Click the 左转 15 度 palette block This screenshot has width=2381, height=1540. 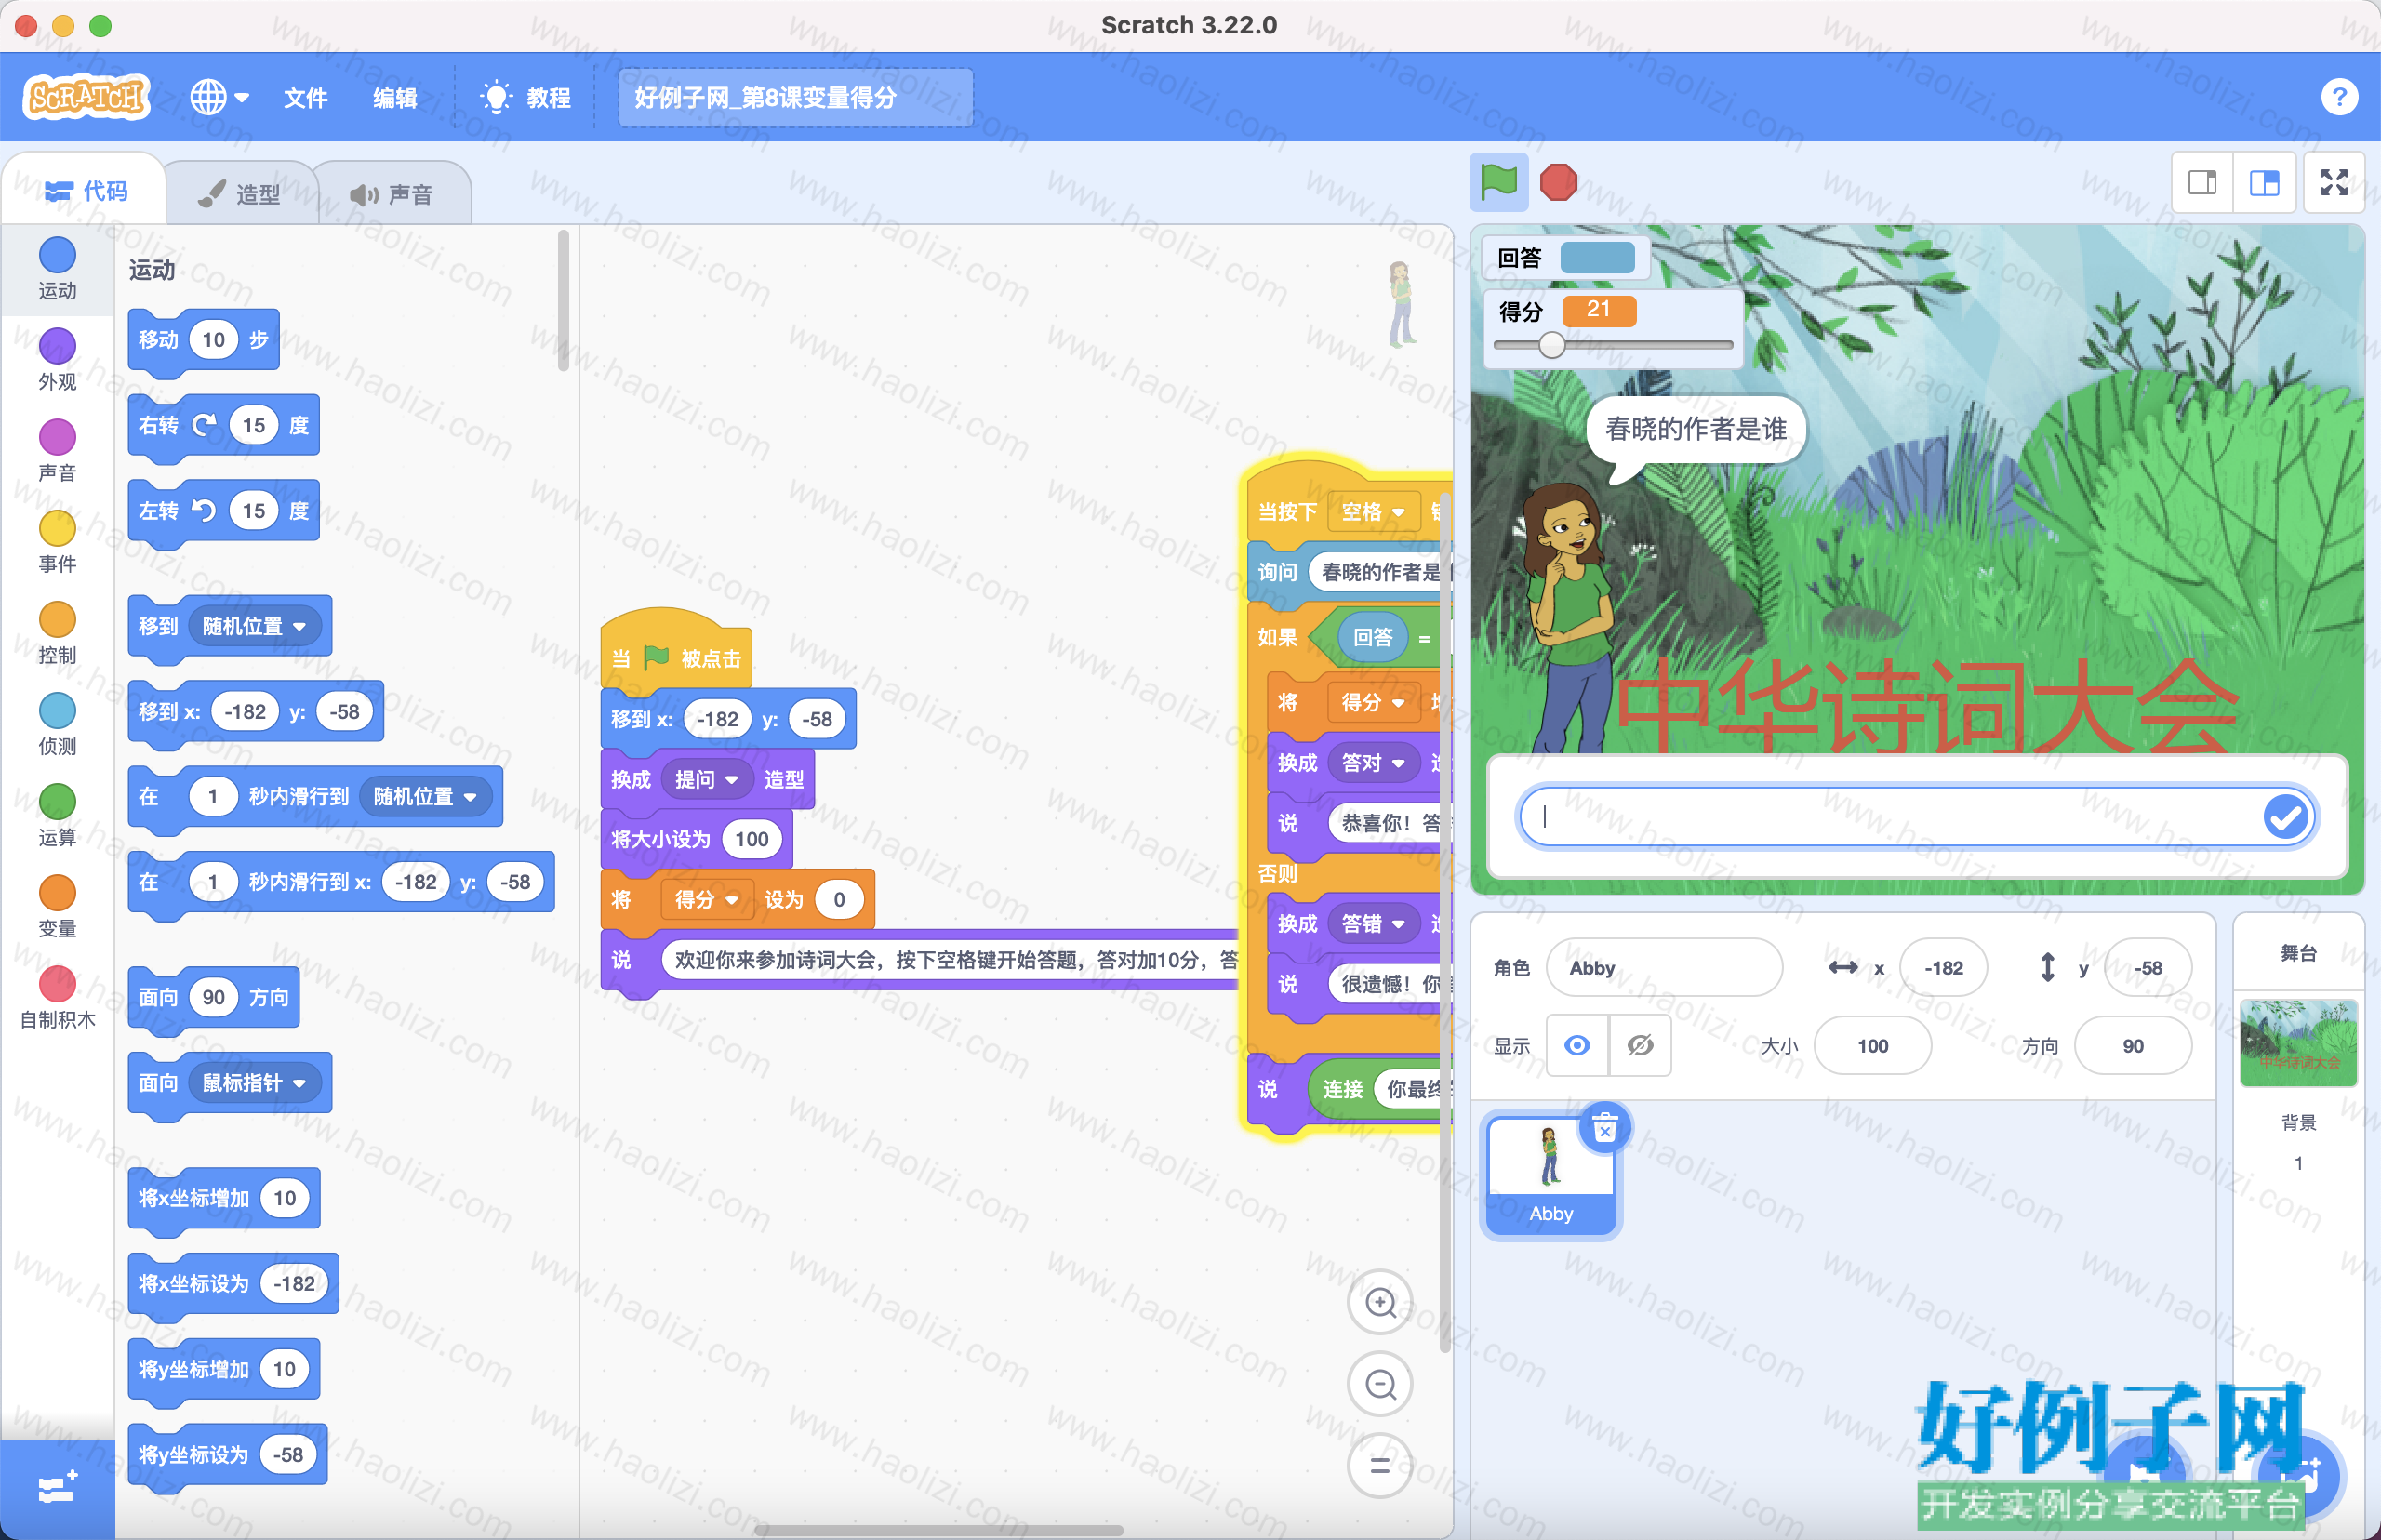(x=224, y=511)
